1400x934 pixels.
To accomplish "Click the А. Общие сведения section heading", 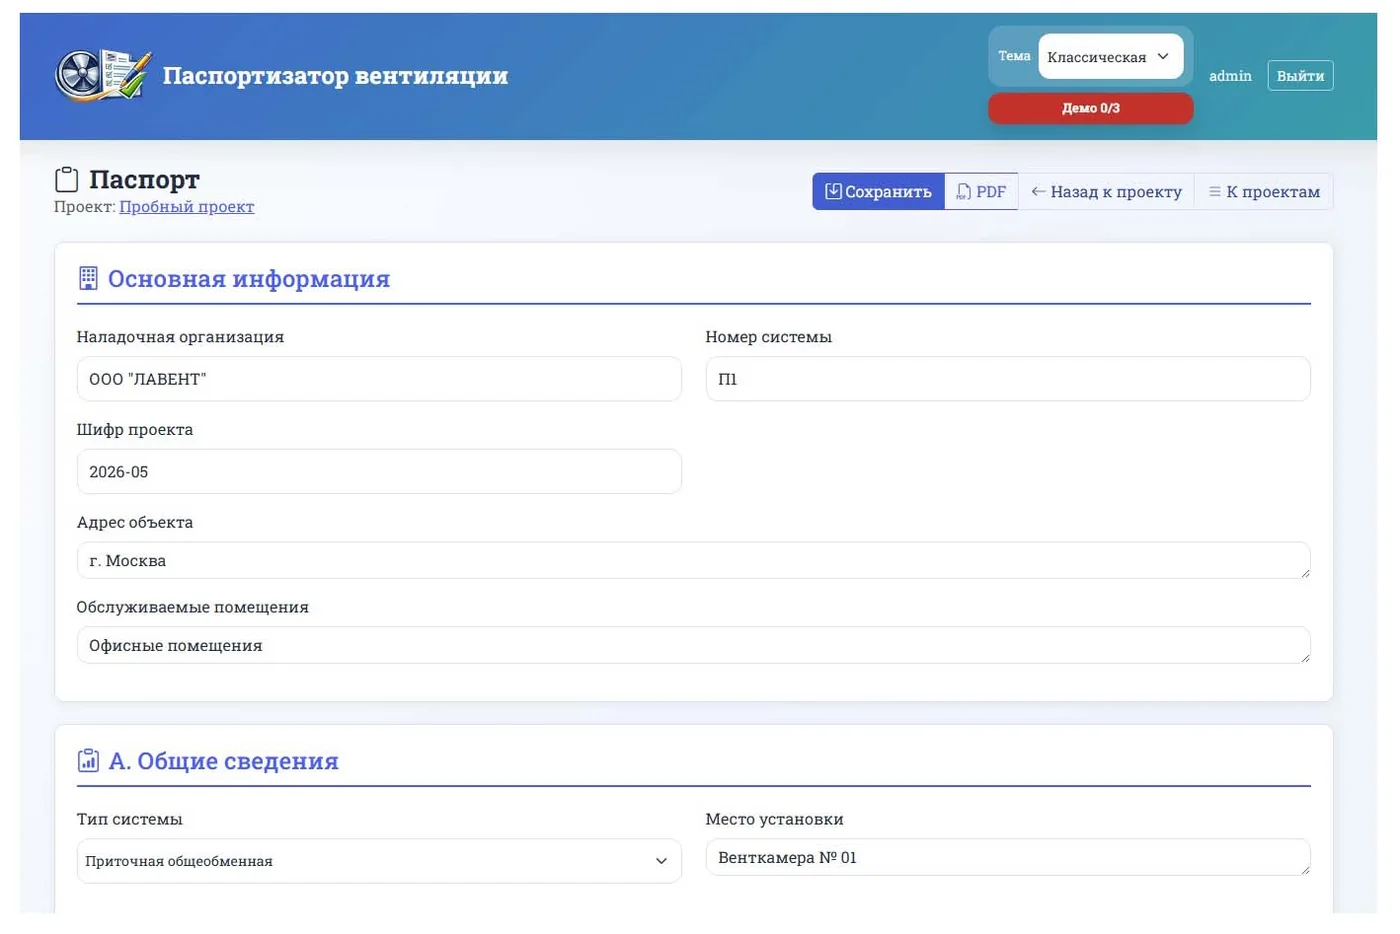I will click(223, 761).
